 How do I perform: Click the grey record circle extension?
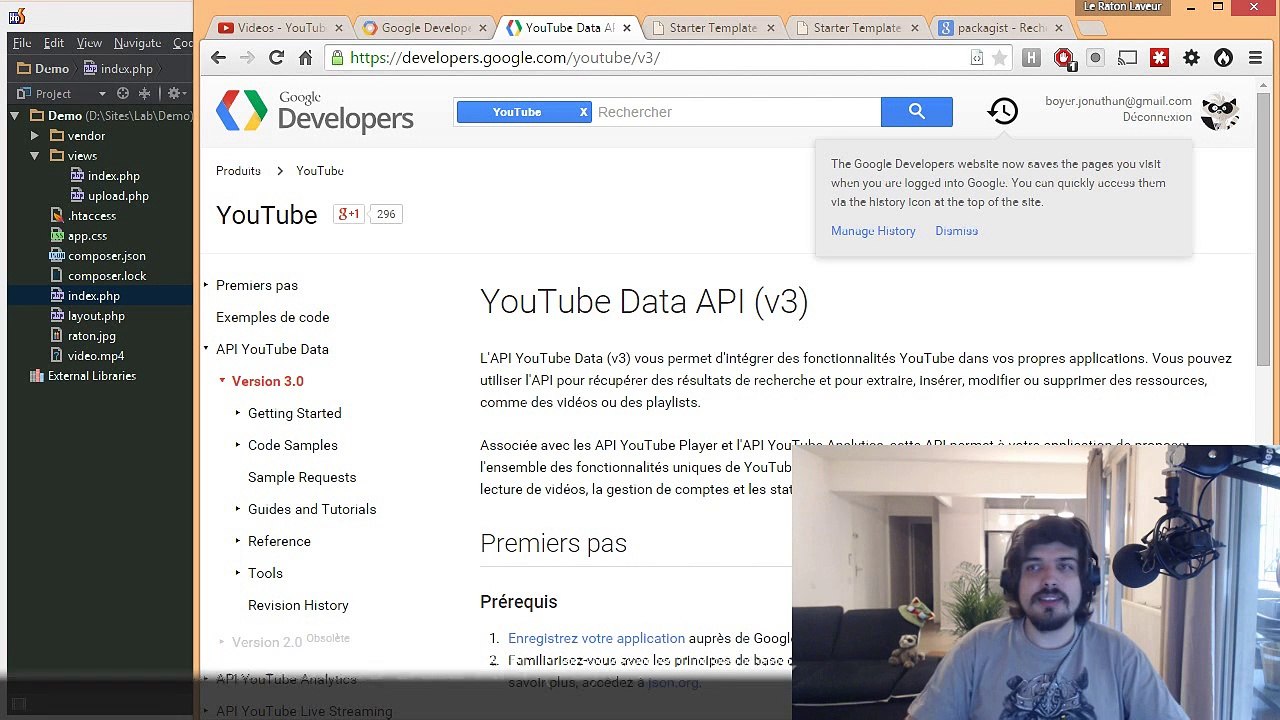tap(1095, 58)
